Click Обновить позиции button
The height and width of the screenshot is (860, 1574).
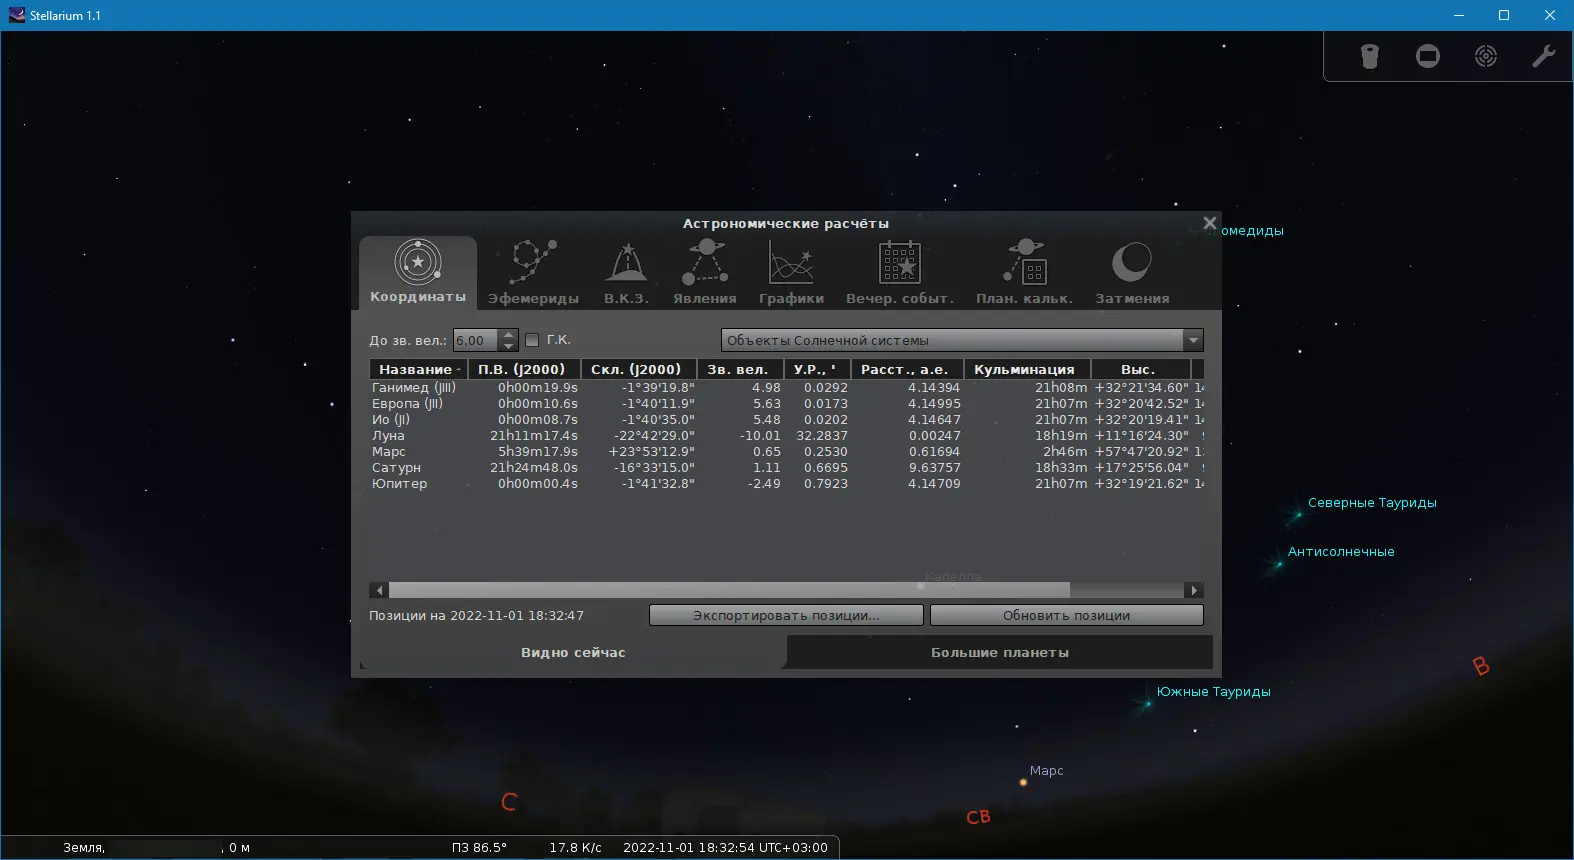(x=1067, y=615)
